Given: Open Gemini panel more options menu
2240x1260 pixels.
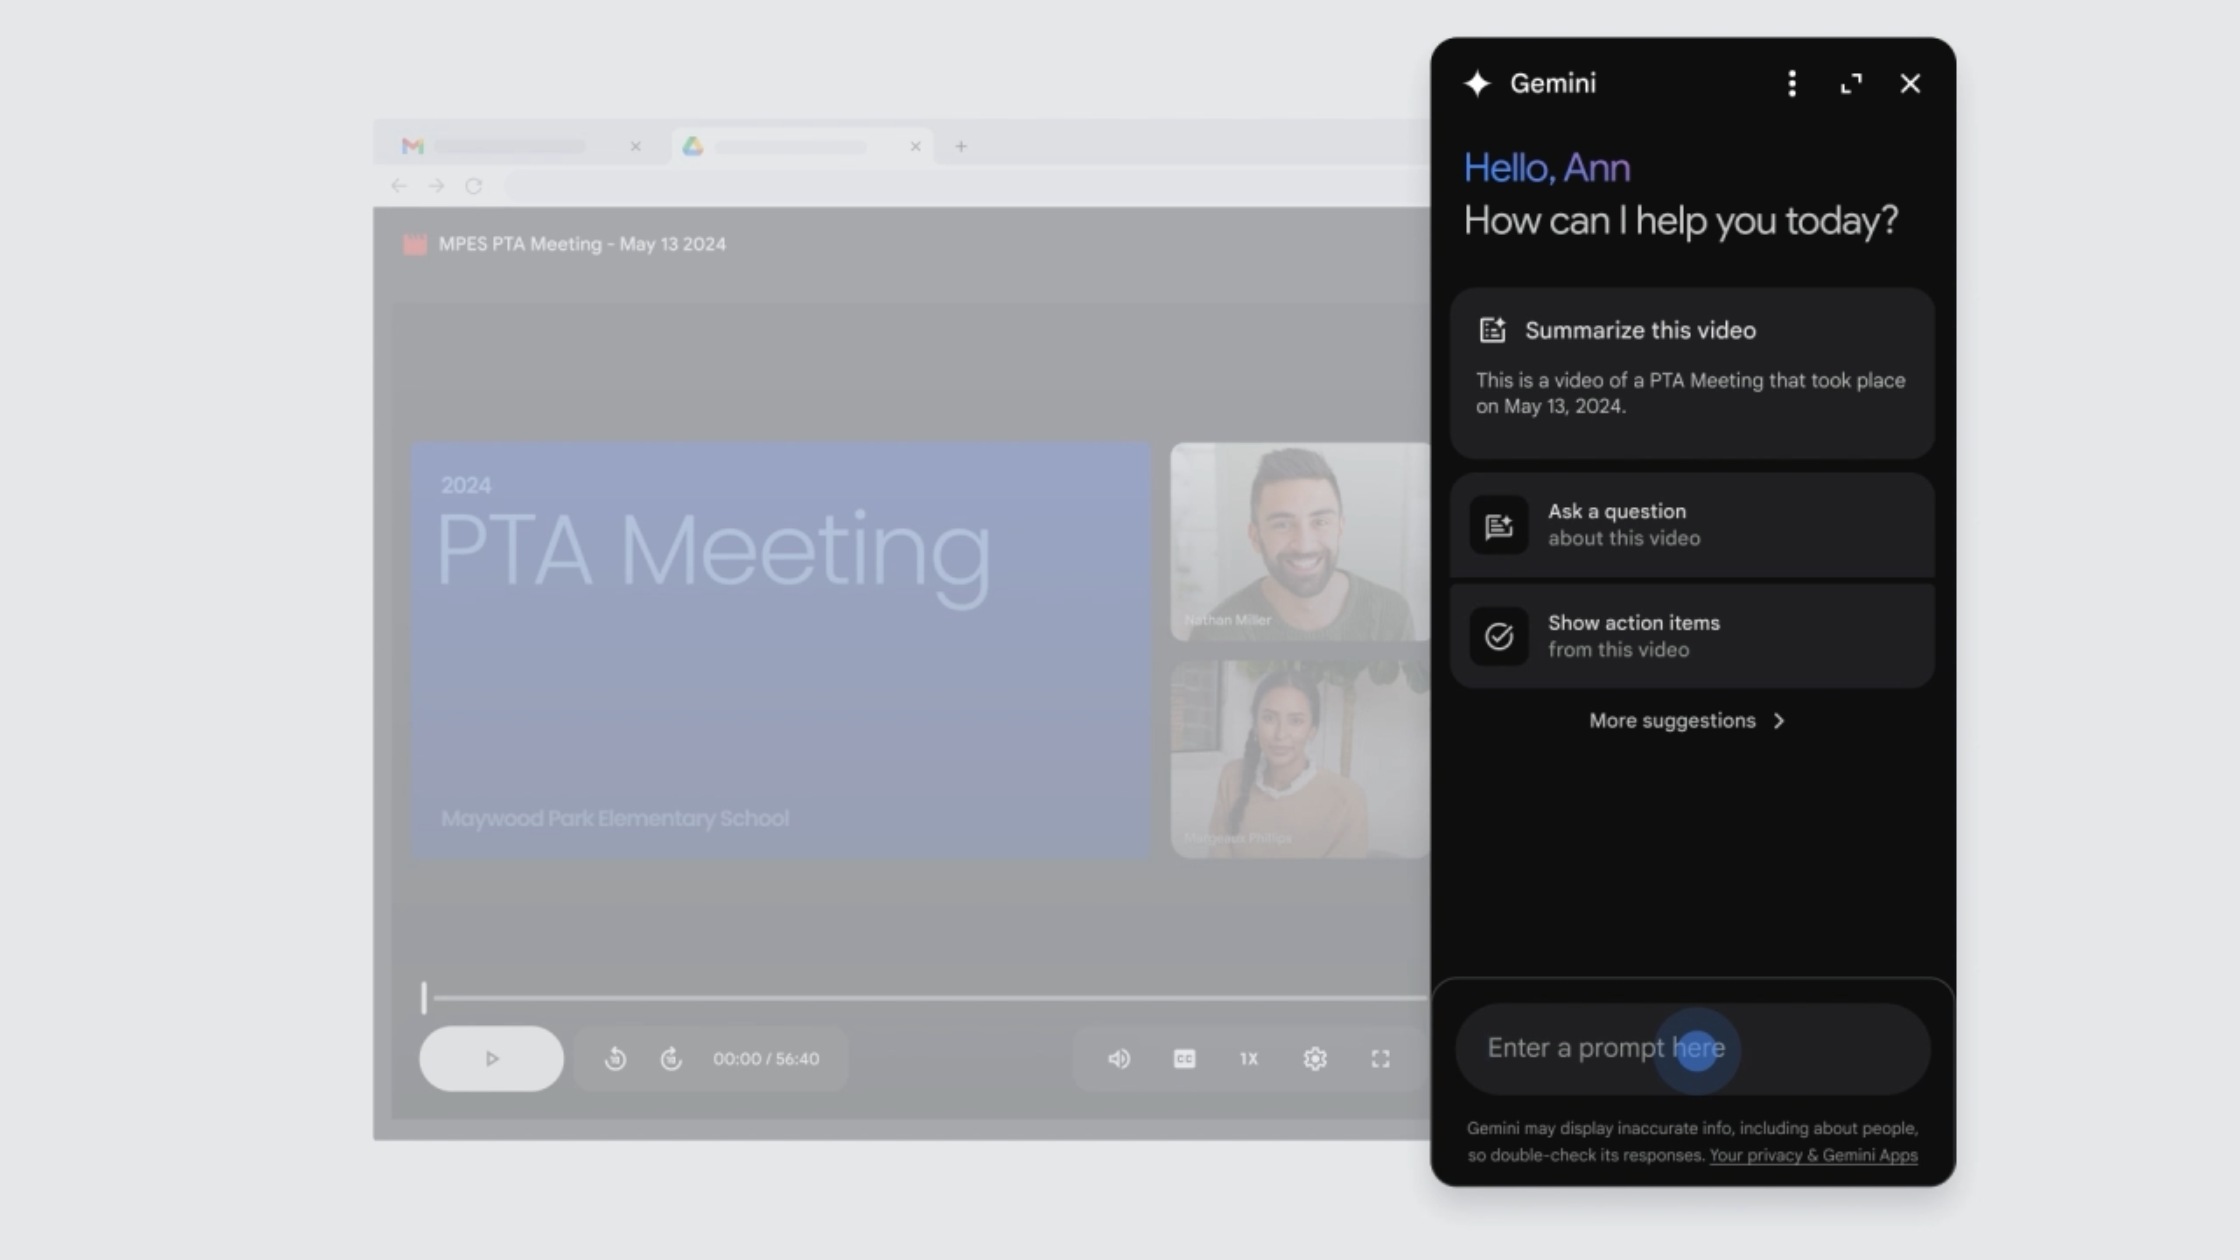Looking at the screenshot, I should point(1791,84).
